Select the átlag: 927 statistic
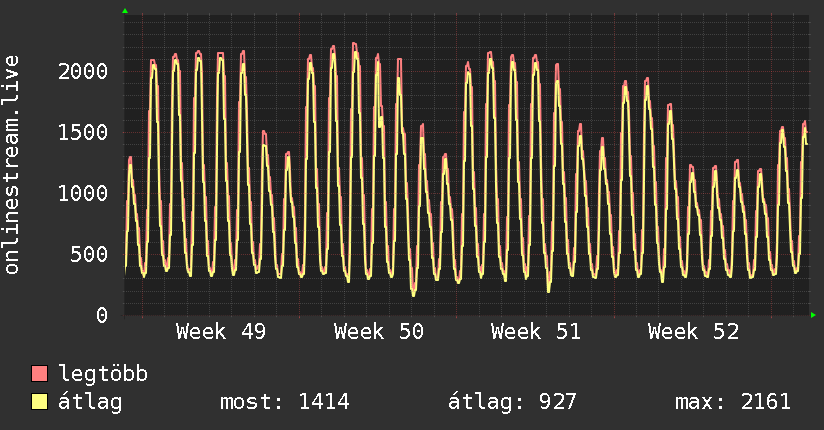 click(512, 402)
